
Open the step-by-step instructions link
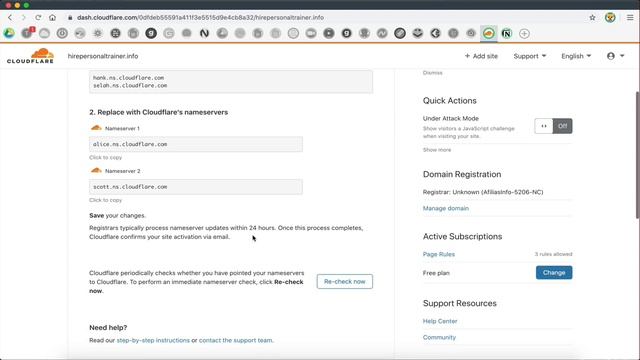click(x=153, y=340)
